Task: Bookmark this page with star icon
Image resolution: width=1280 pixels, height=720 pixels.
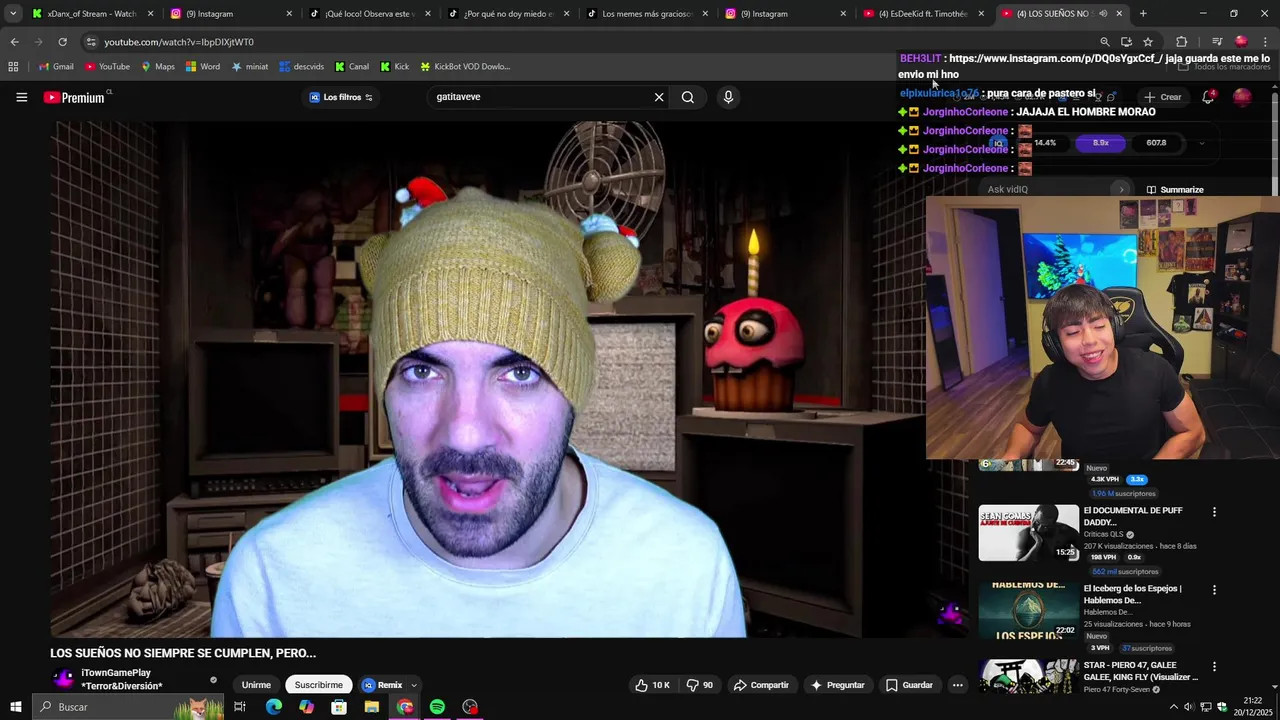Action: click(x=1148, y=42)
